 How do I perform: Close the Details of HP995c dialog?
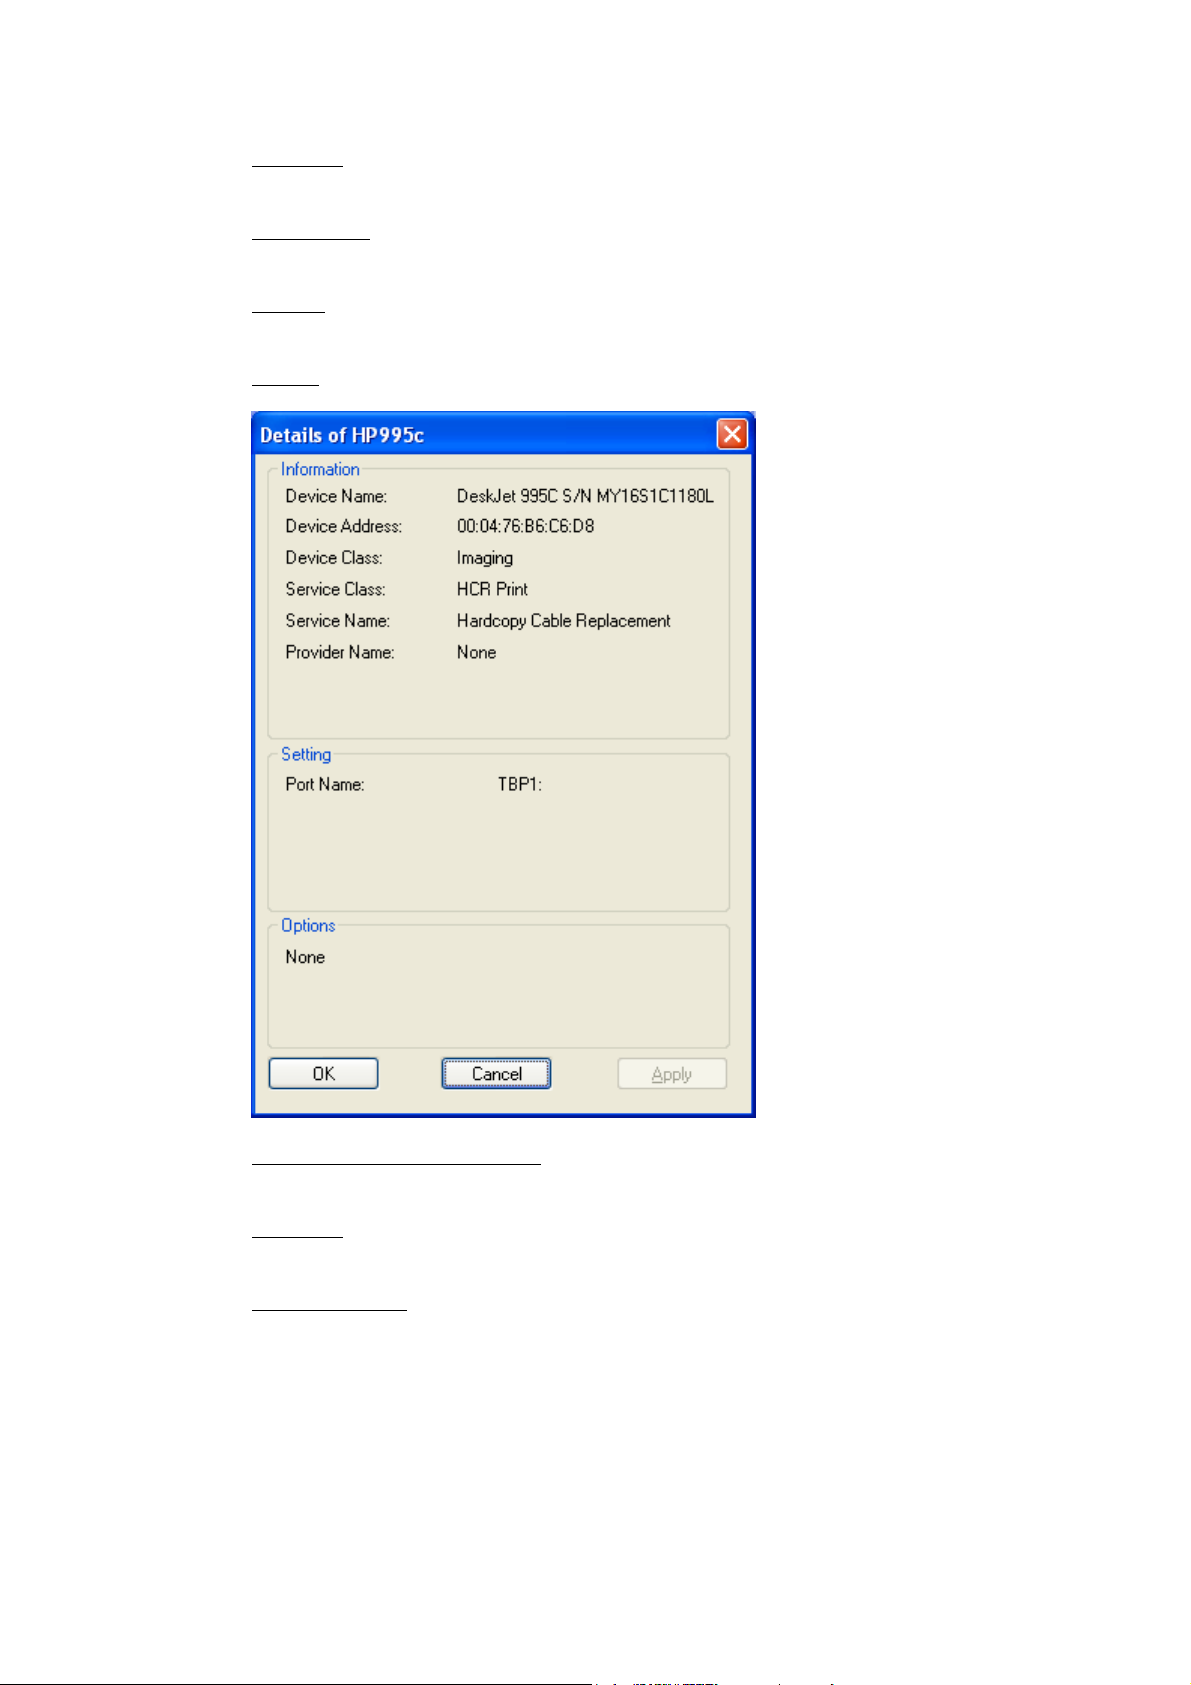[x=732, y=434]
